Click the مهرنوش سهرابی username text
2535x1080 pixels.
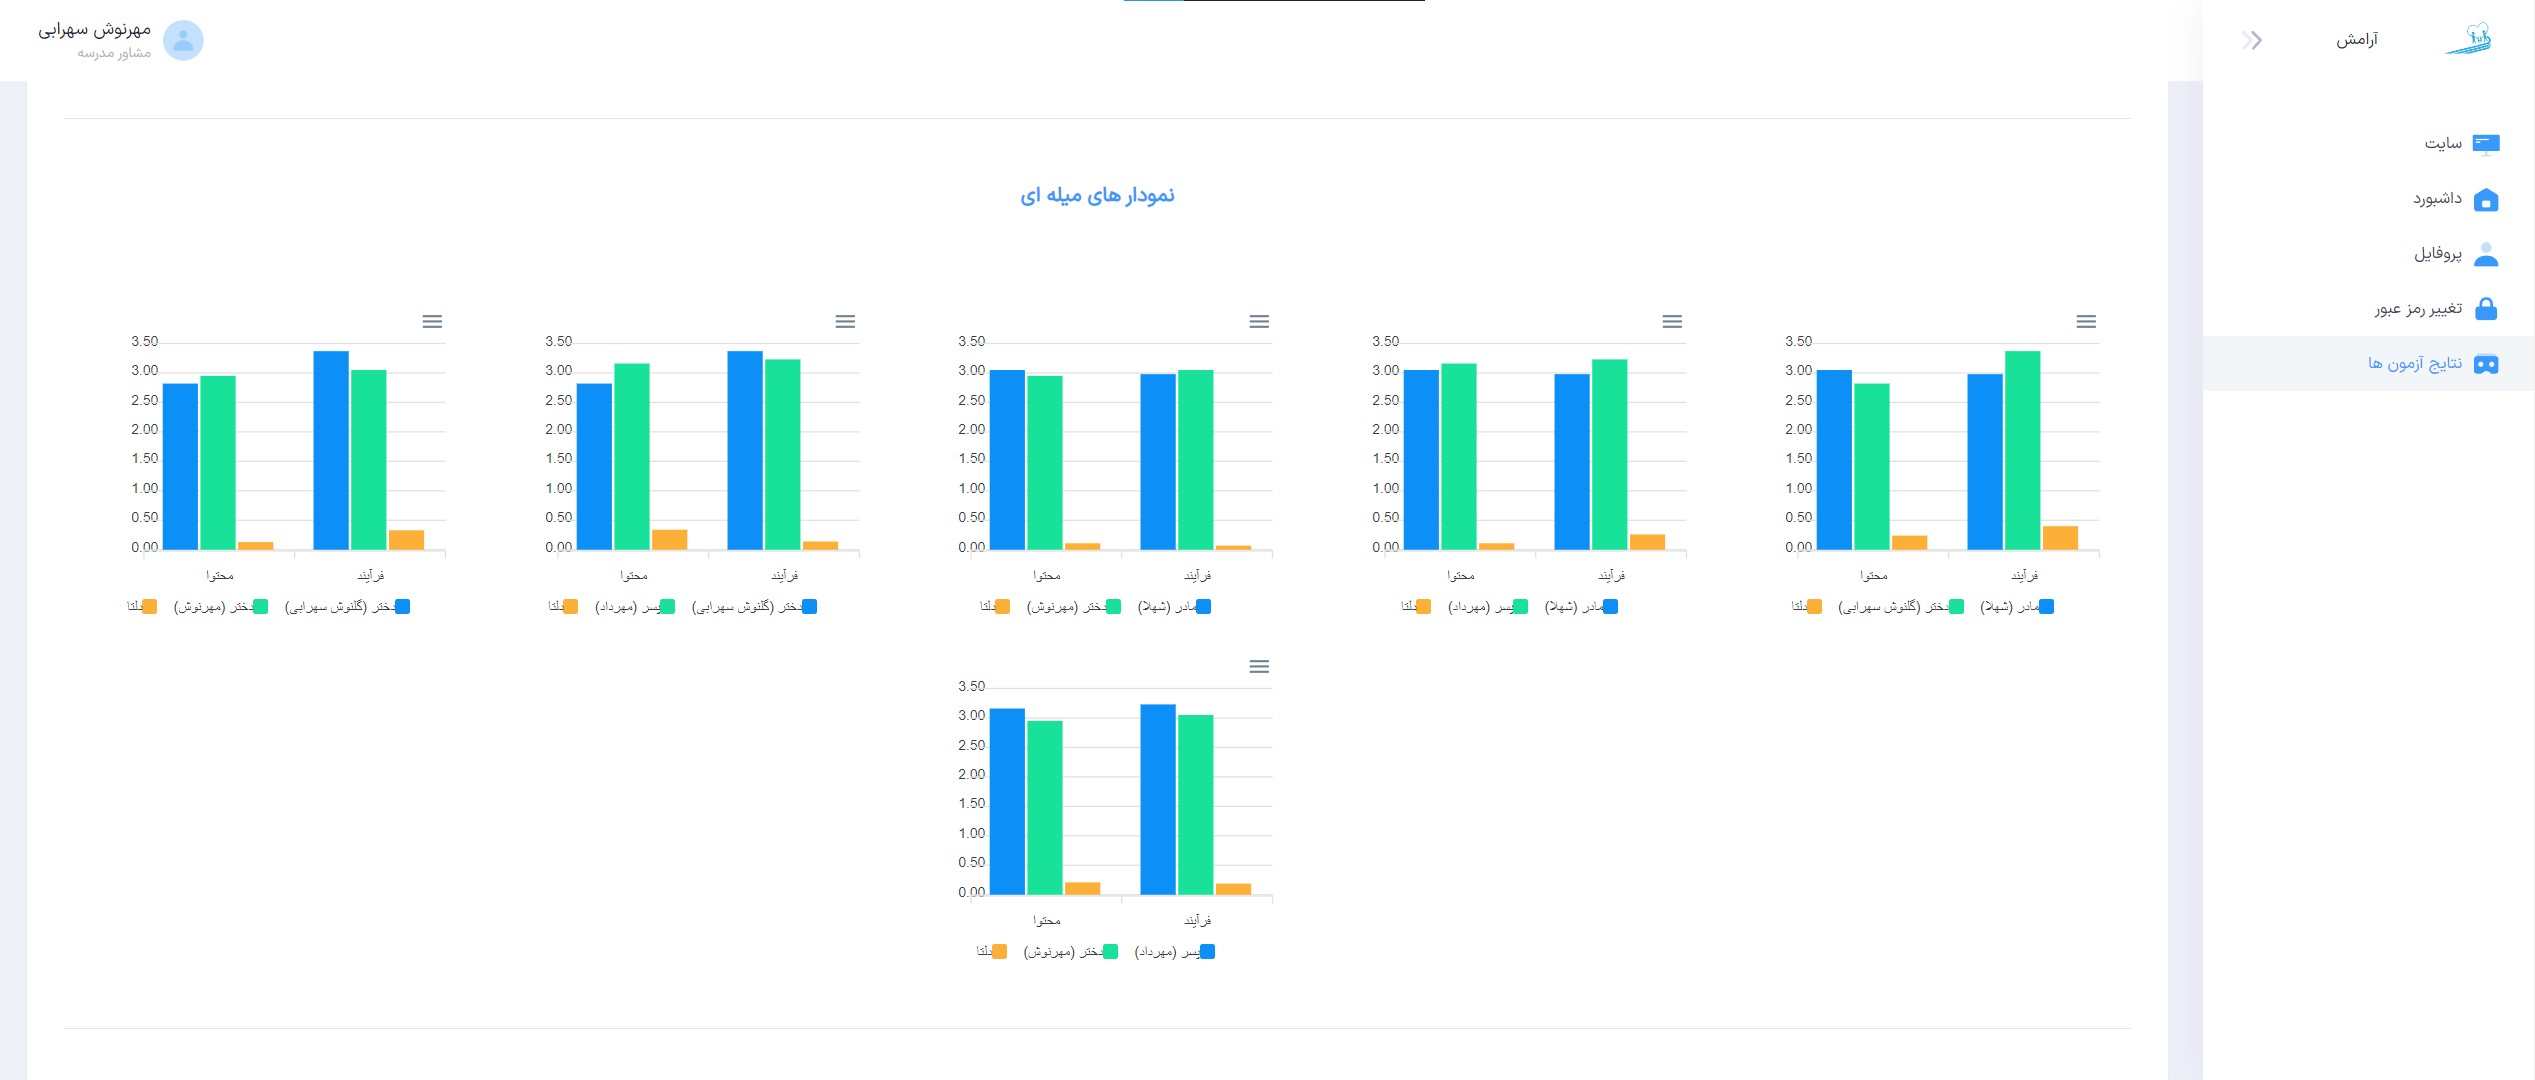(x=95, y=30)
